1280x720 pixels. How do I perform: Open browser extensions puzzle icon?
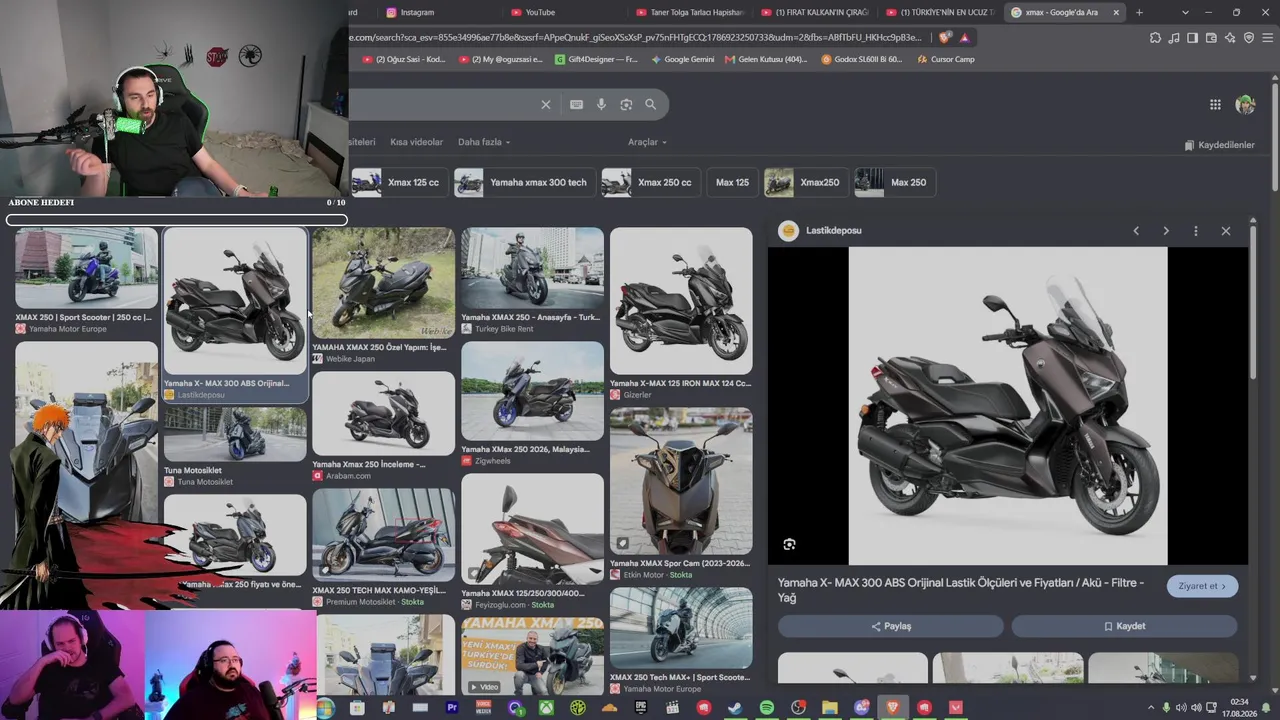coord(1156,38)
